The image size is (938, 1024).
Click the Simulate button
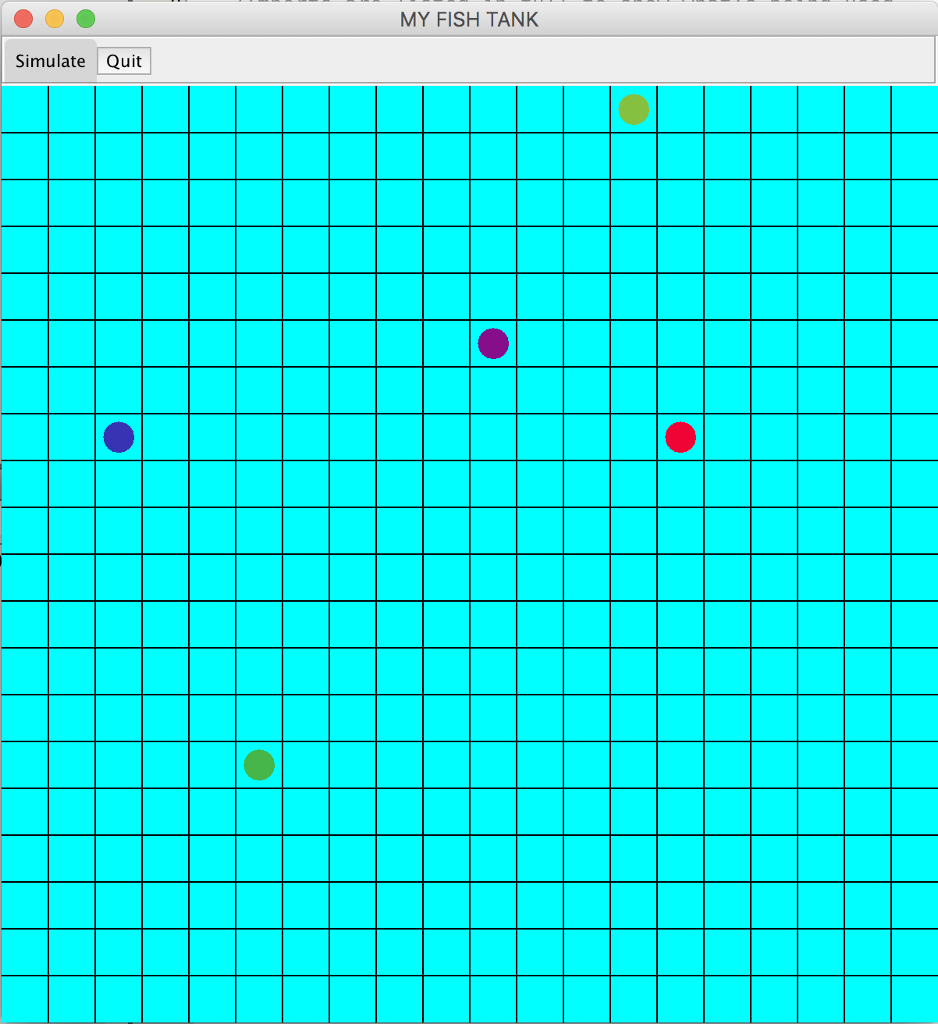[49, 61]
